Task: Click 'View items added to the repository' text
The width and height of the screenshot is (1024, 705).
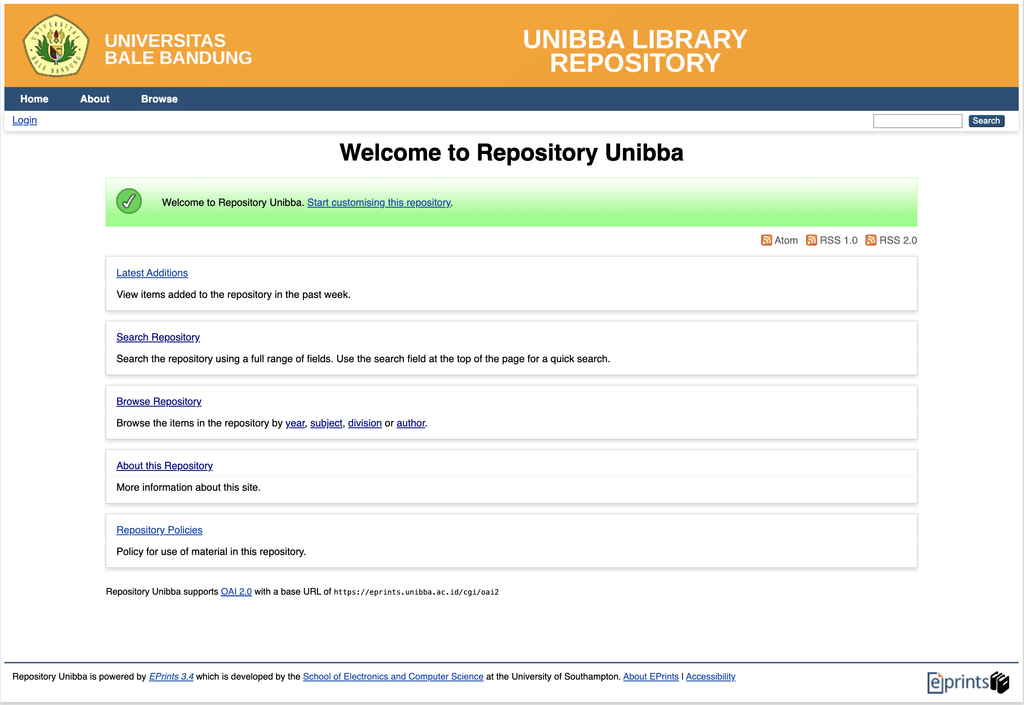Action: tap(233, 294)
